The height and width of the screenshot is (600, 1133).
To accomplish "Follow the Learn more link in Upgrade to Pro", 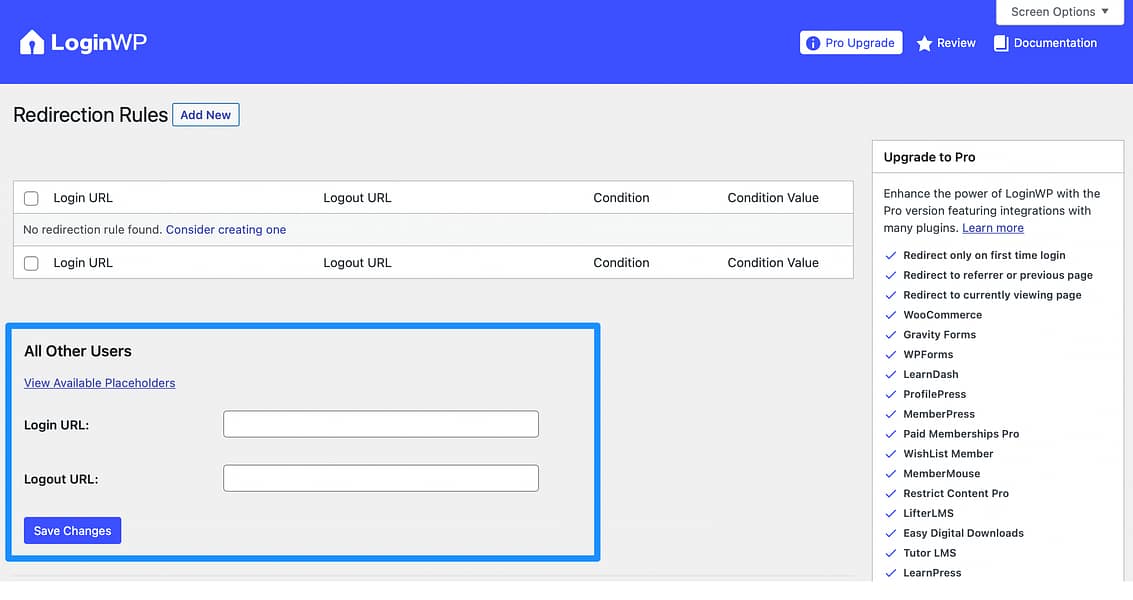I will pos(992,227).
